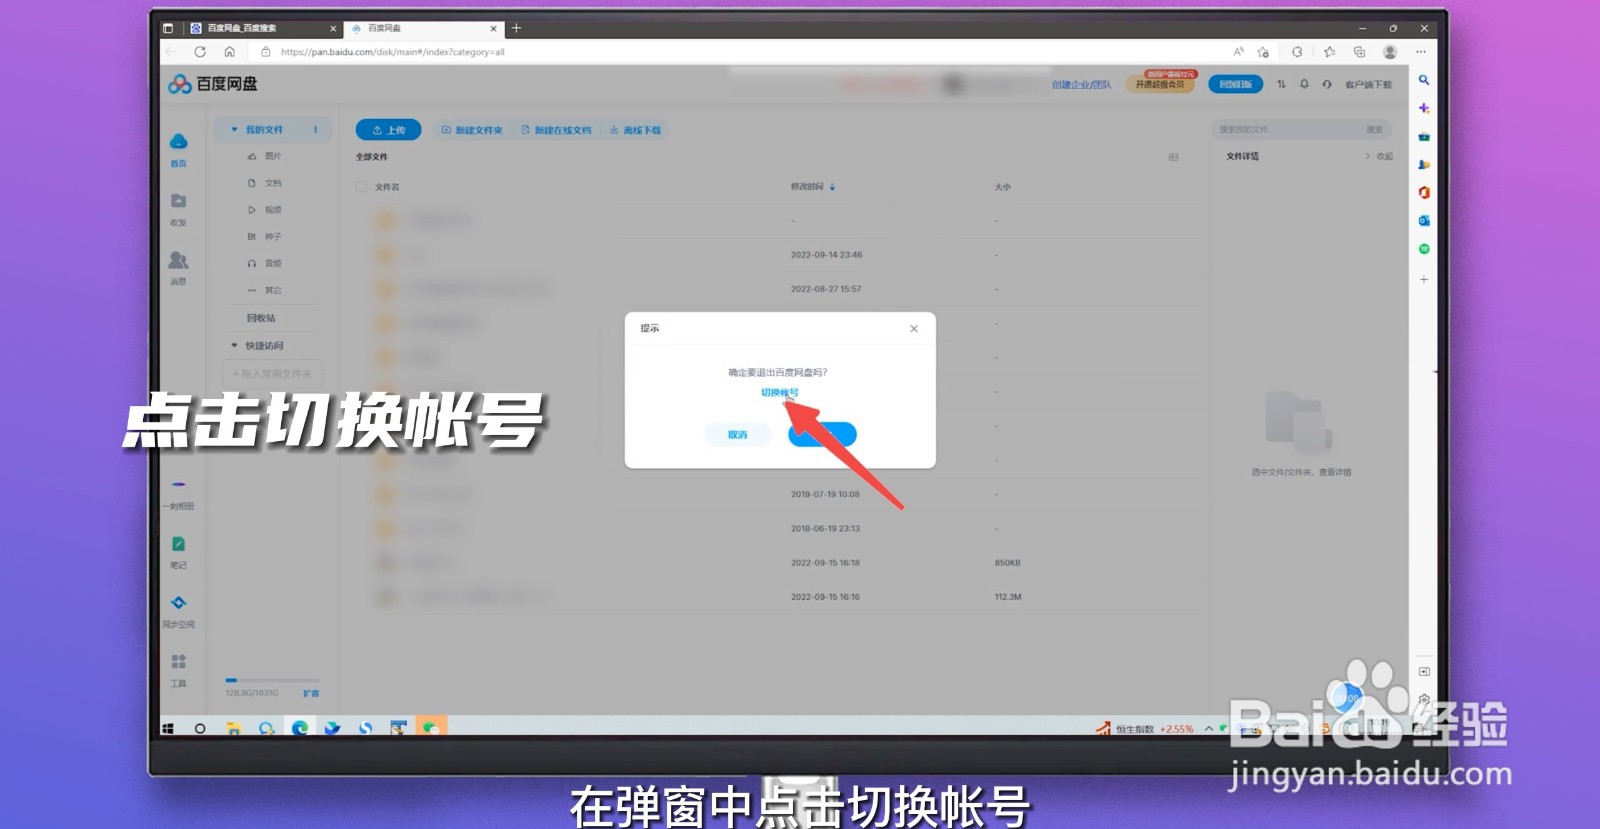Click the 客户端下载 link
Image resolution: width=1600 pixels, height=829 pixels.
pyautogui.click(x=1368, y=85)
